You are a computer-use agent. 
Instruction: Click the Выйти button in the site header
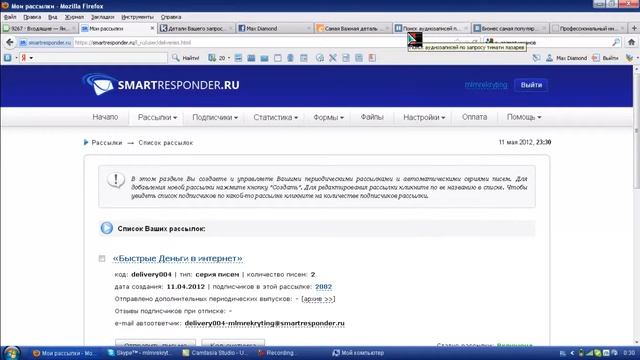[531, 85]
